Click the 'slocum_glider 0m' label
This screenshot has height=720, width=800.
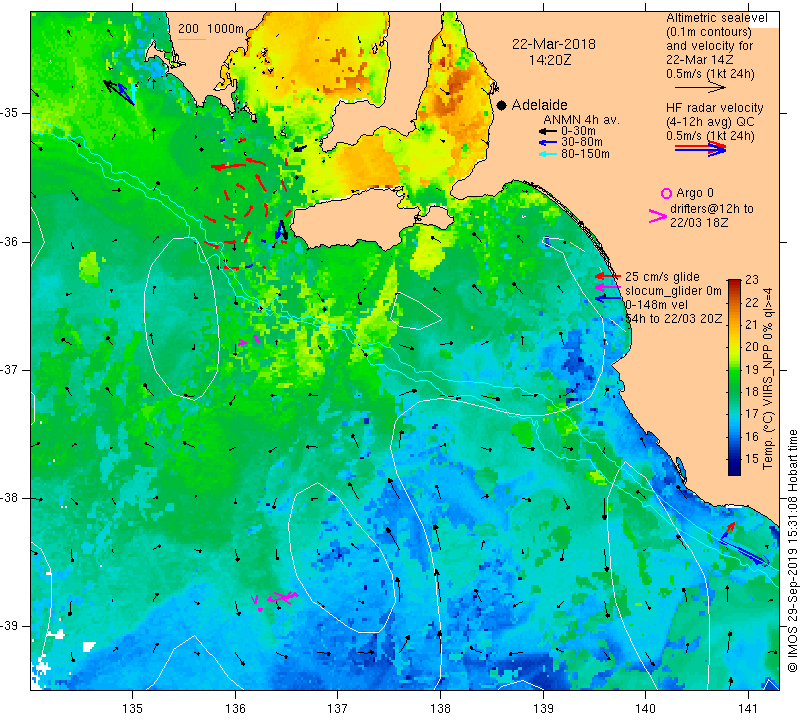click(673, 291)
